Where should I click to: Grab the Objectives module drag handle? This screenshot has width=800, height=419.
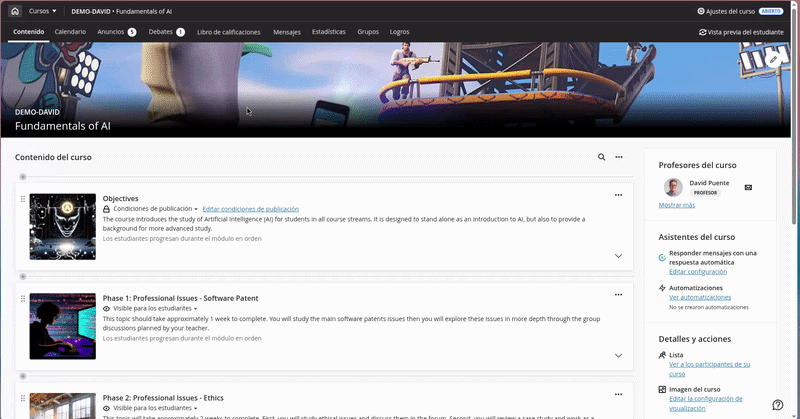(x=23, y=199)
